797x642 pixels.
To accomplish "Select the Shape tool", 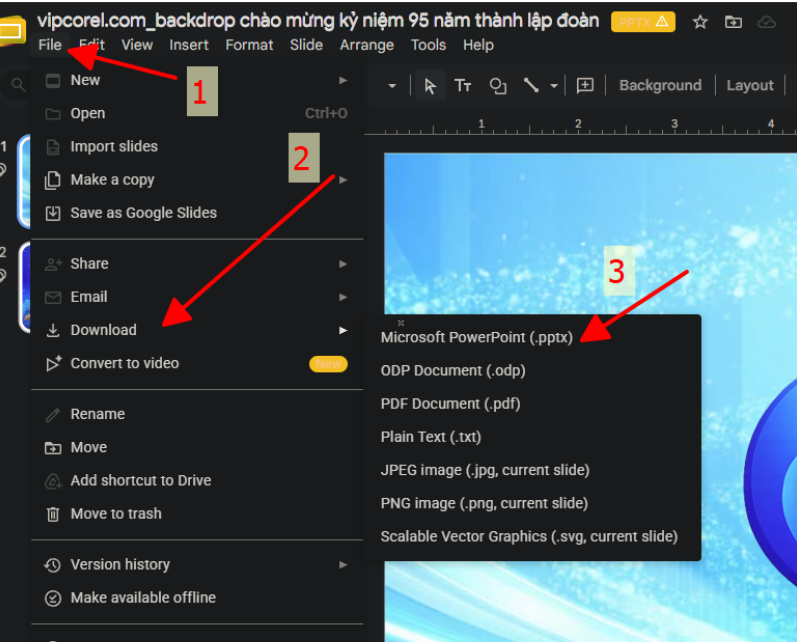I will [497, 85].
